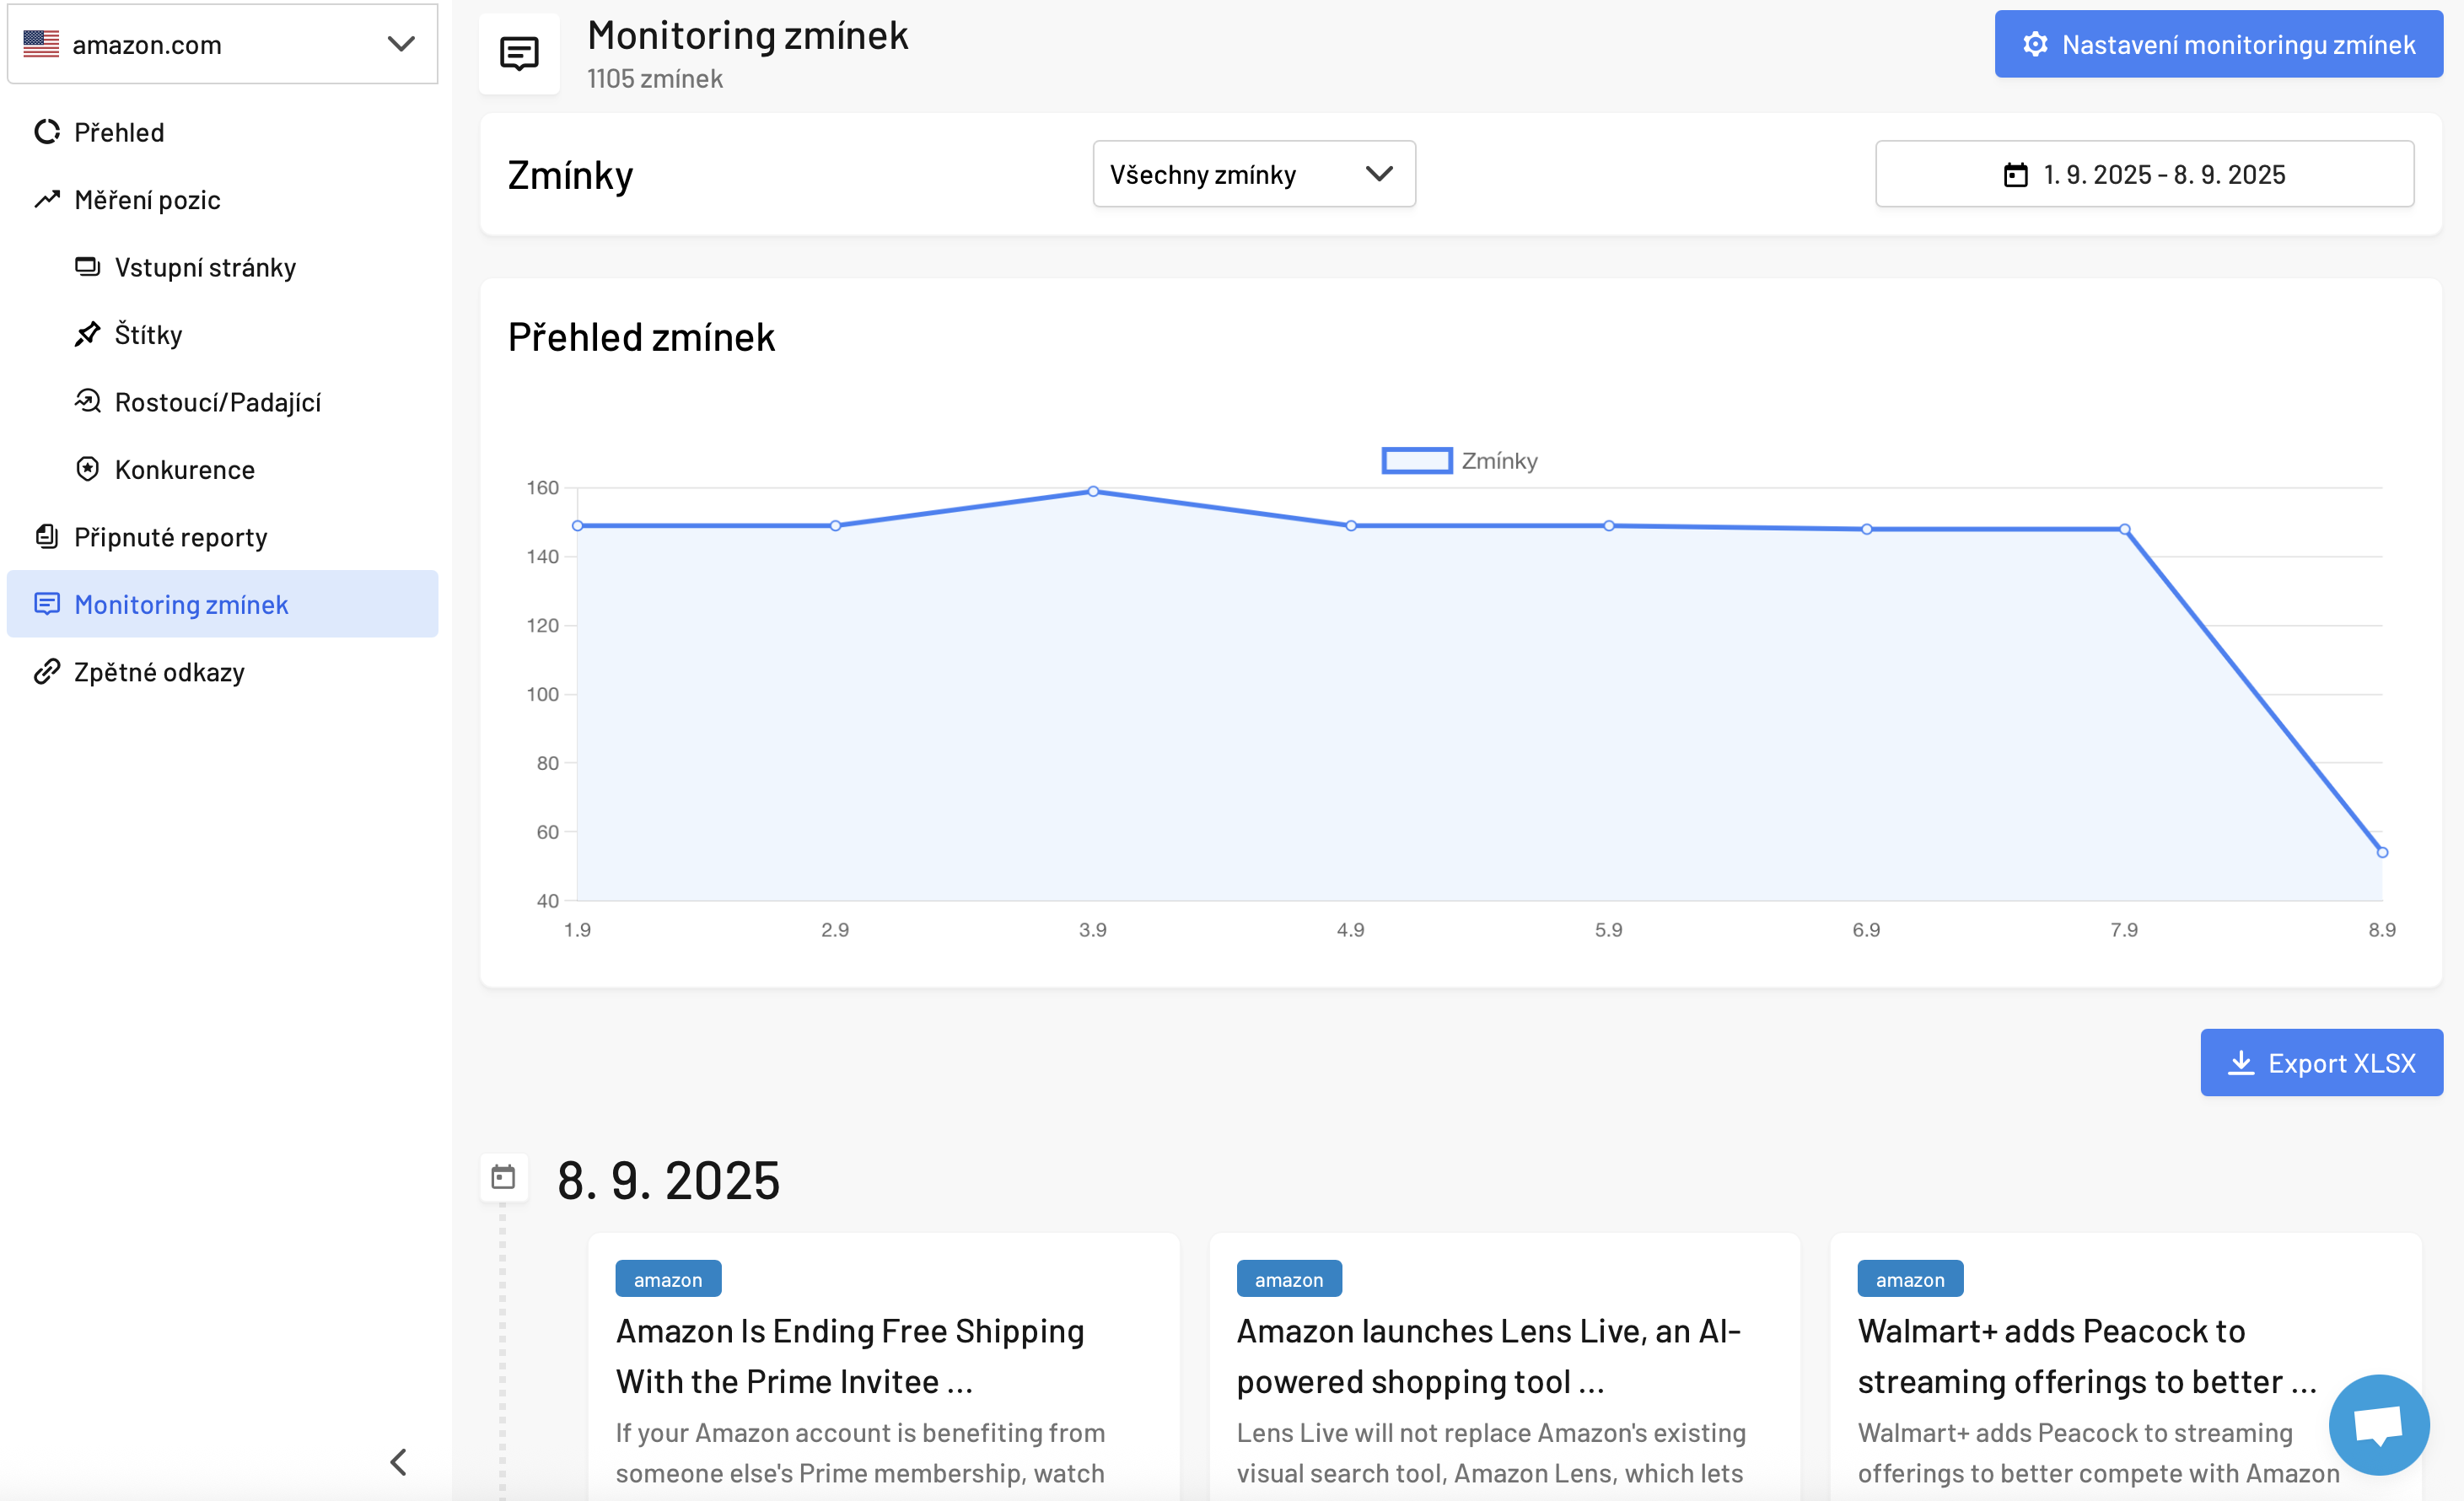Select Monitoring zmínek in sidebar
Screen dimensions: 2464x1501
pyautogui.click(x=181, y=604)
